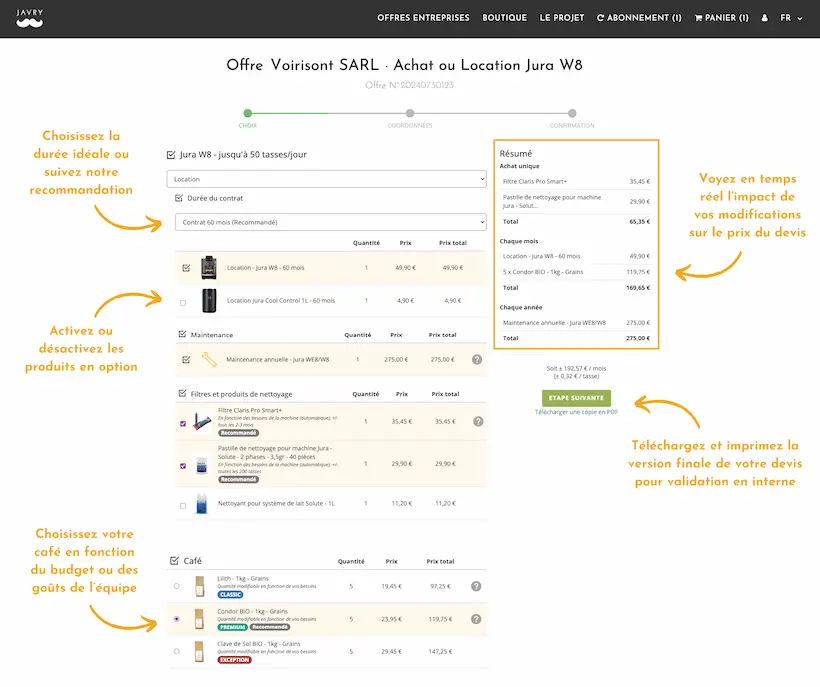
Task: Click the Condor BIO coffee bag image
Action: coord(199,619)
